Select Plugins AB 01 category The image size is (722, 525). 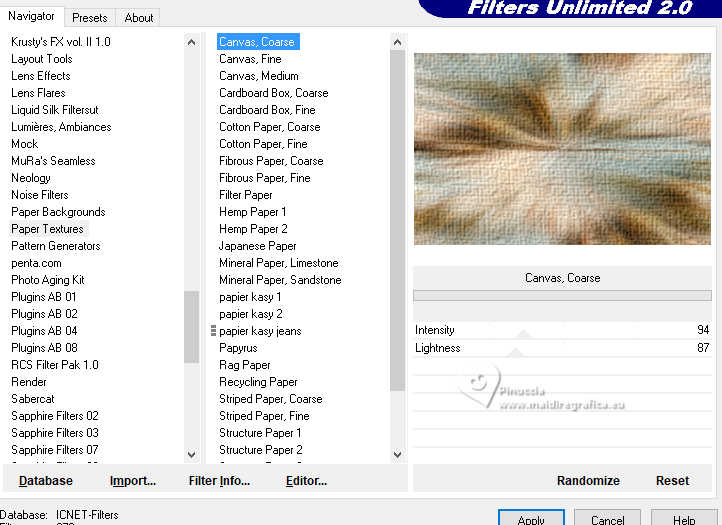click(44, 297)
